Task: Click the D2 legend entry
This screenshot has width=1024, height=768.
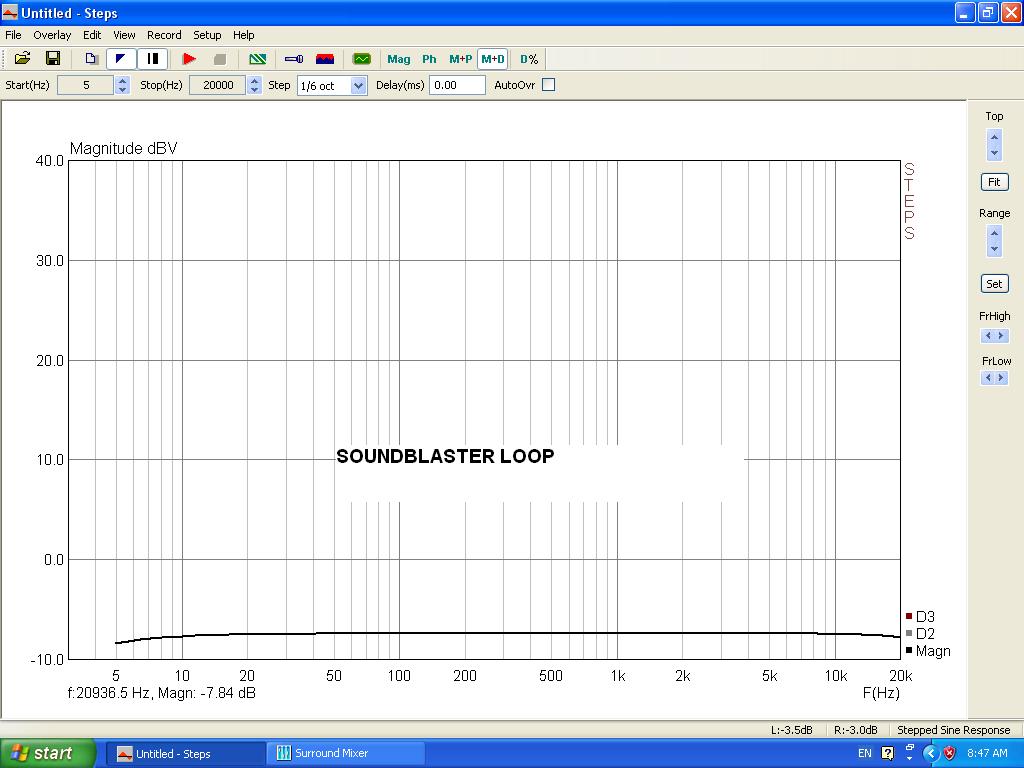Action: [920, 633]
